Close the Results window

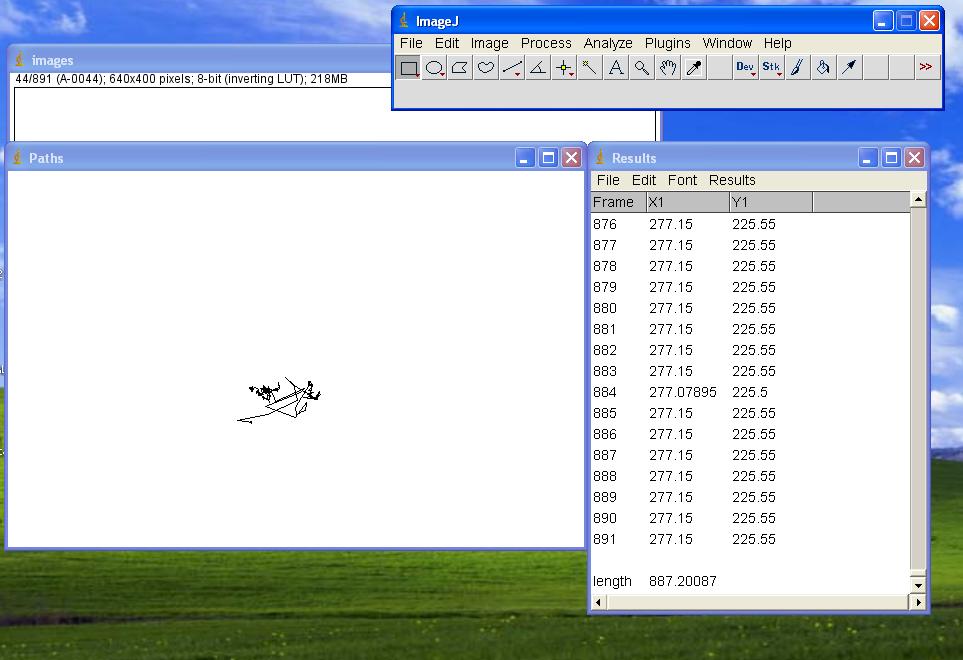click(914, 158)
